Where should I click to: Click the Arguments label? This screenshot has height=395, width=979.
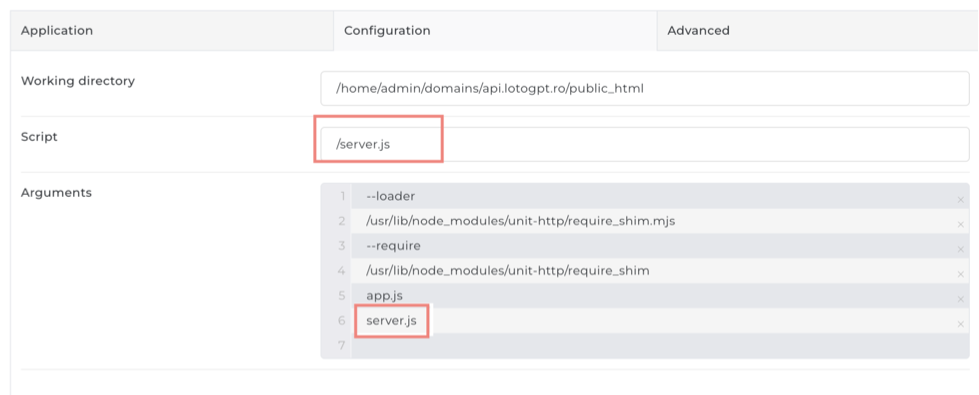pos(56,193)
